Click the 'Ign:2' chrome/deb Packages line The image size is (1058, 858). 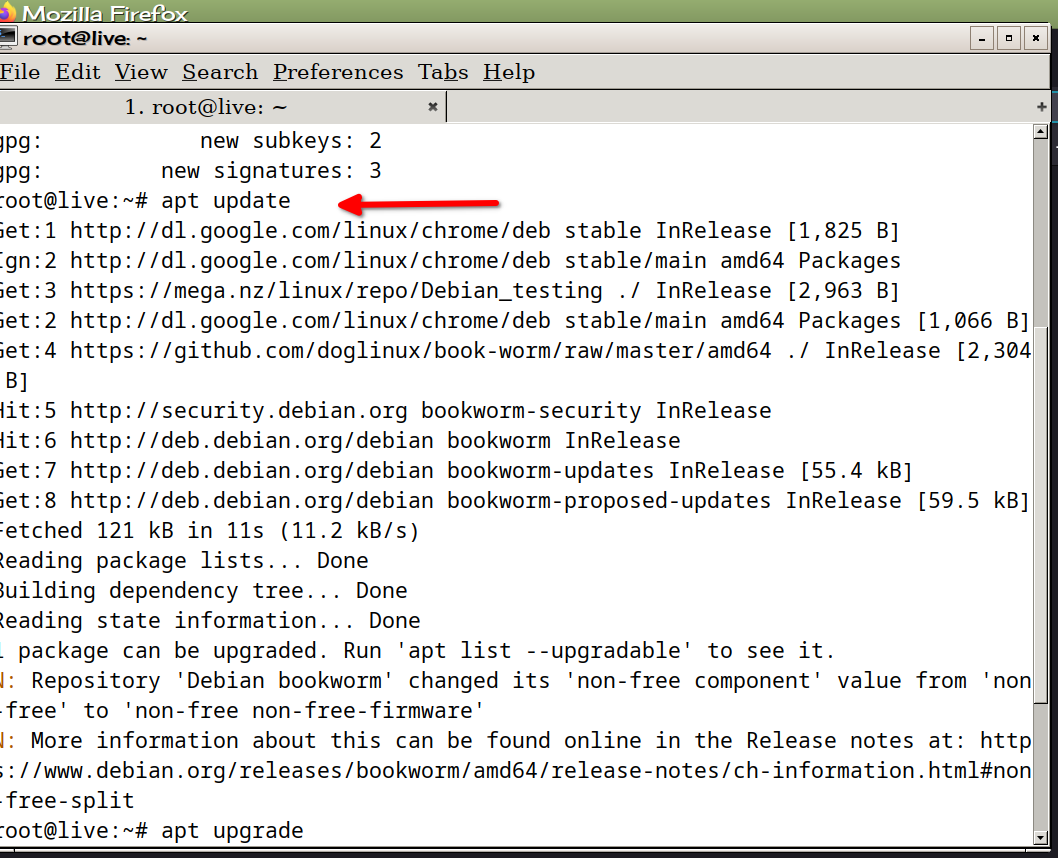coord(450,261)
